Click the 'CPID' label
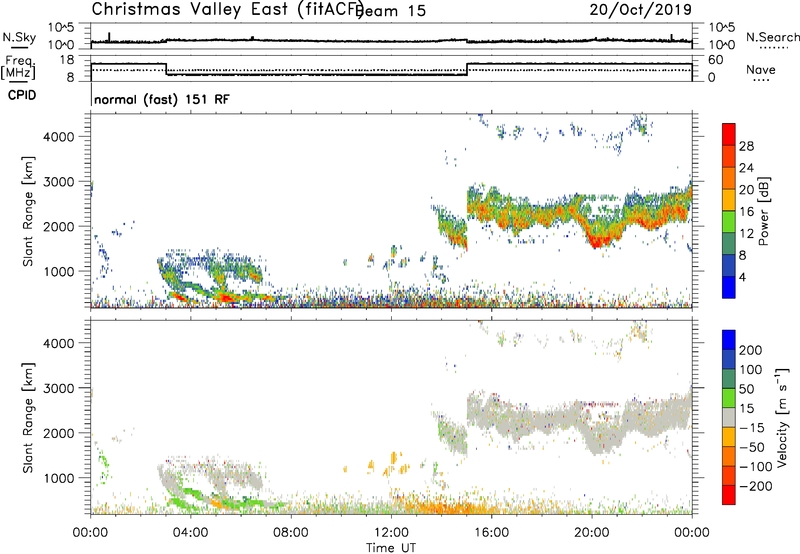Screen dimensions: 800x554 [22, 95]
